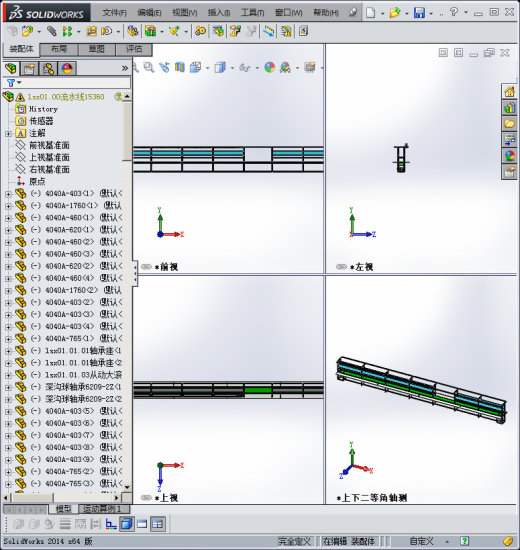520x550 pixels.
Task: Toggle link views icon beside 前视 label
Action: pos(146,267)
